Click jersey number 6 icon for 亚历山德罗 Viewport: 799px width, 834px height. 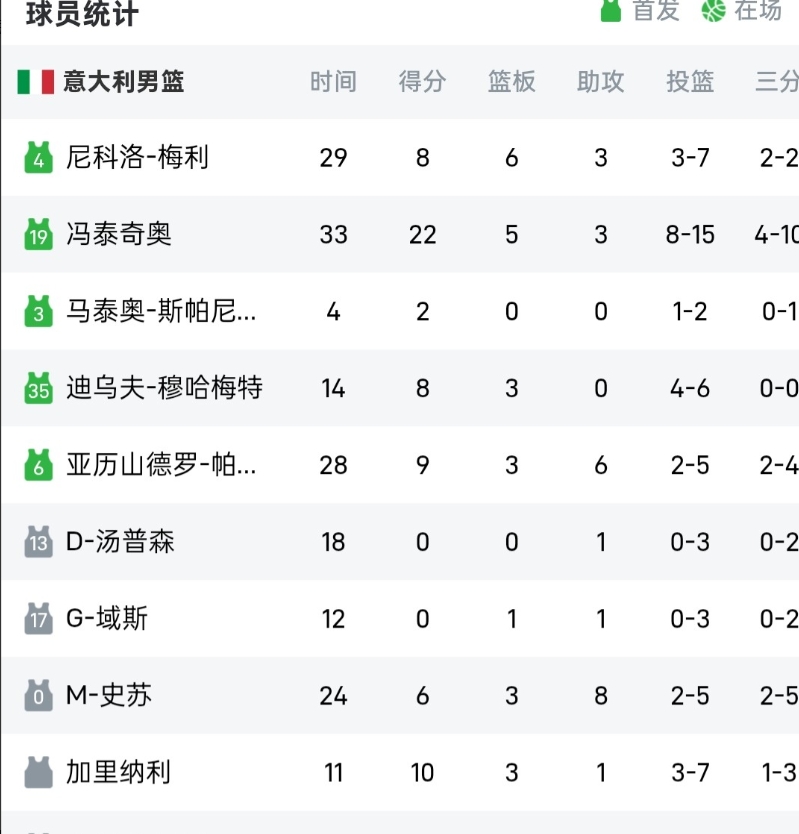(x=38, y=465)
